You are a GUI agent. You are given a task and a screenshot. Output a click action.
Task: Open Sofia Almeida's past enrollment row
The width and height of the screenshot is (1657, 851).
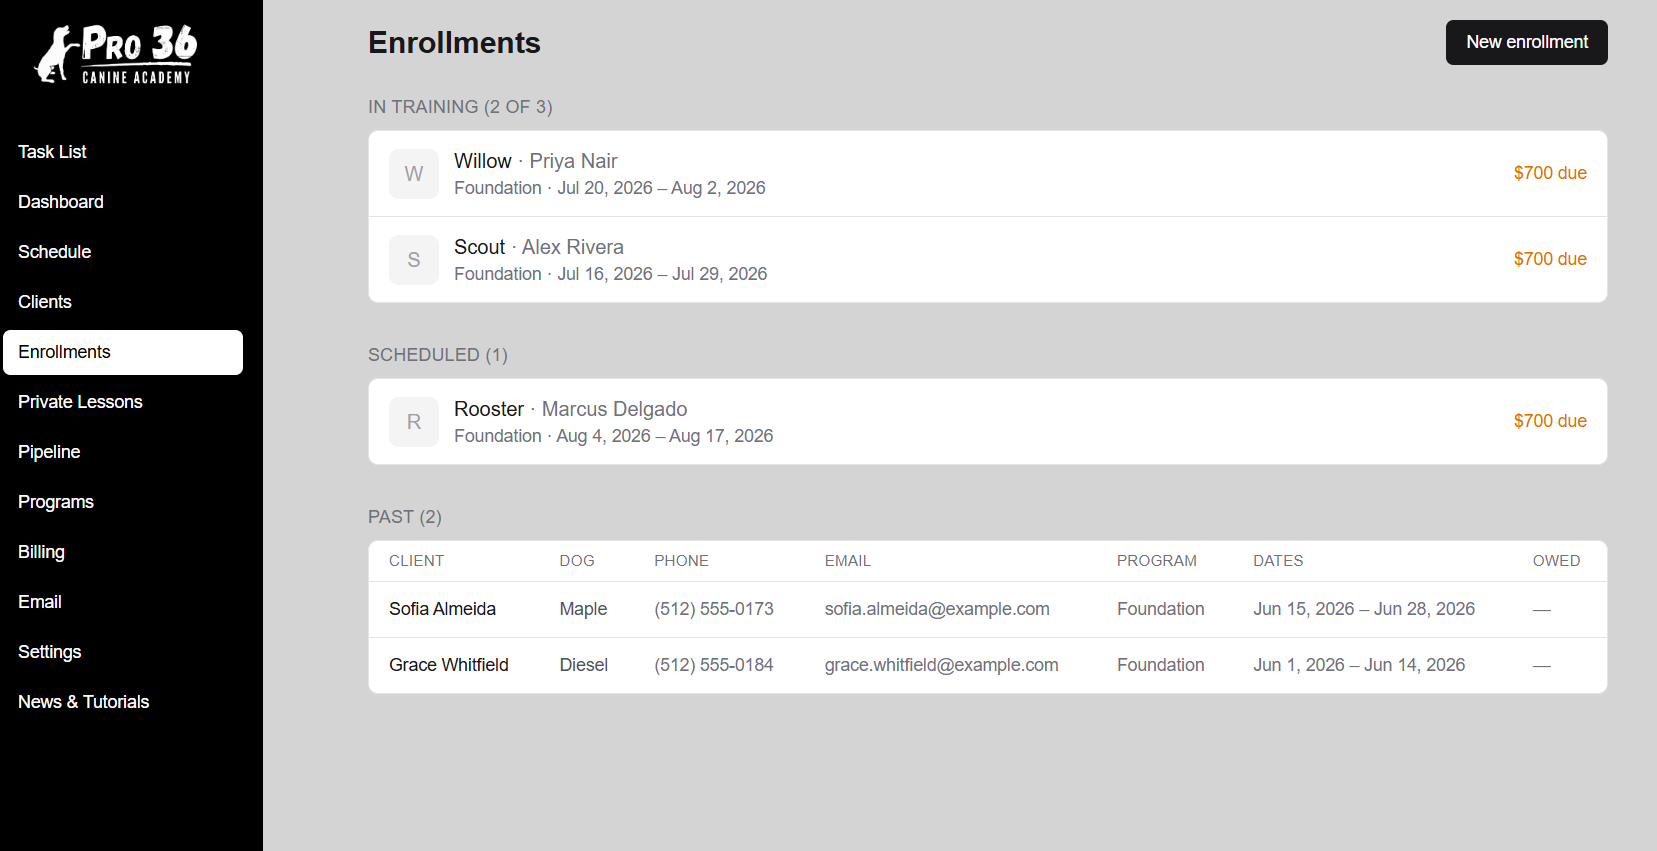click(988, 609)
